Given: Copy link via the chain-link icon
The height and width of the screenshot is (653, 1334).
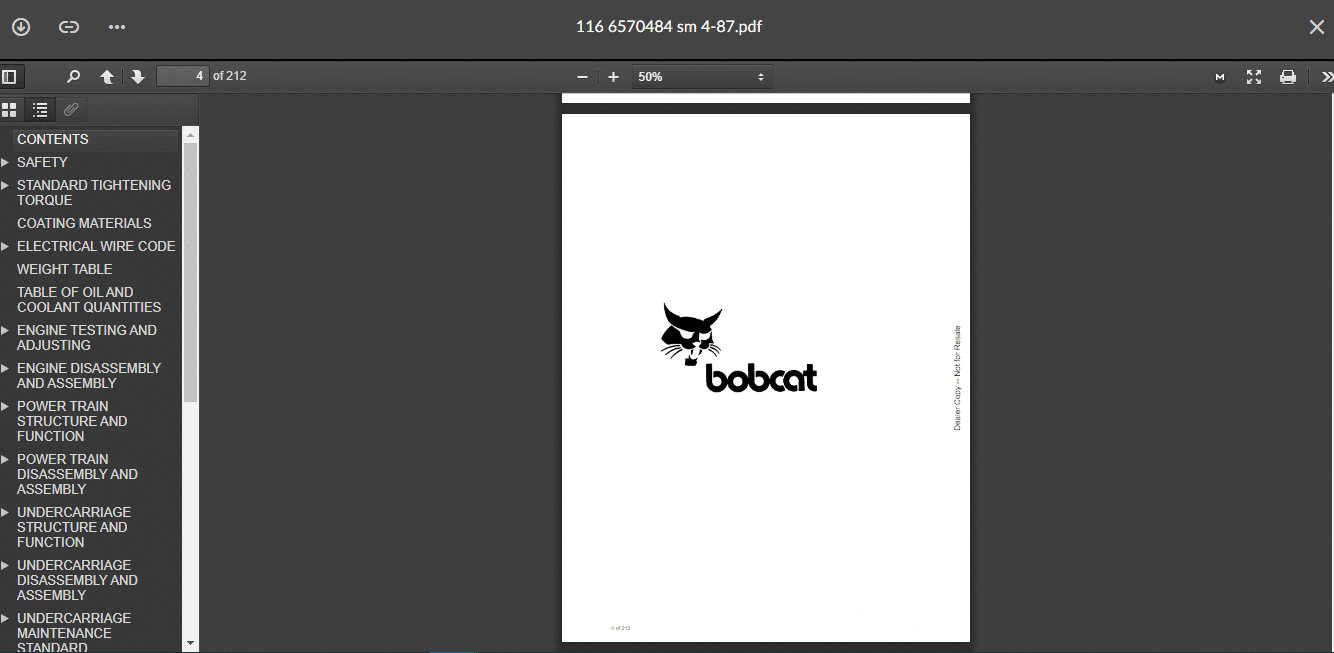Looking at the screenshot, I should [69, 27].
